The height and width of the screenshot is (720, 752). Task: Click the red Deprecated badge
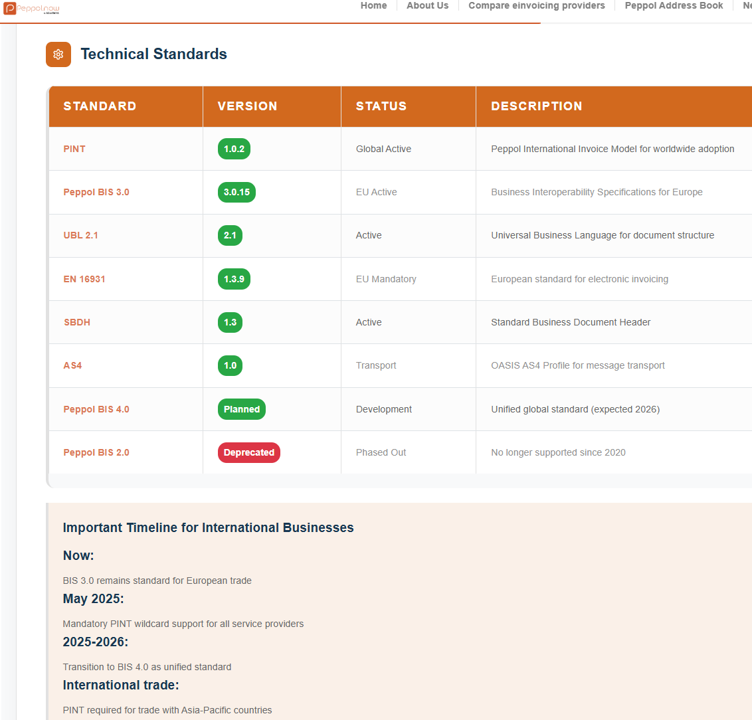click(249, 453)
